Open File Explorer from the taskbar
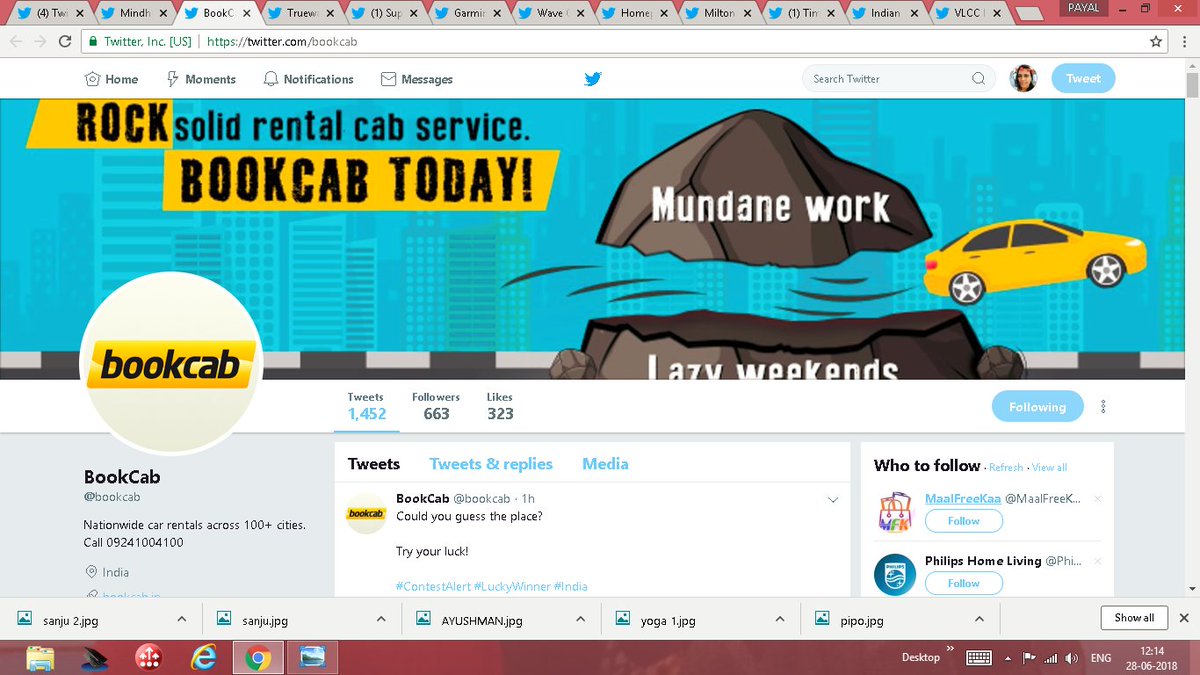The height and width of the screenshot is (675, 1200). pos(40,658)
